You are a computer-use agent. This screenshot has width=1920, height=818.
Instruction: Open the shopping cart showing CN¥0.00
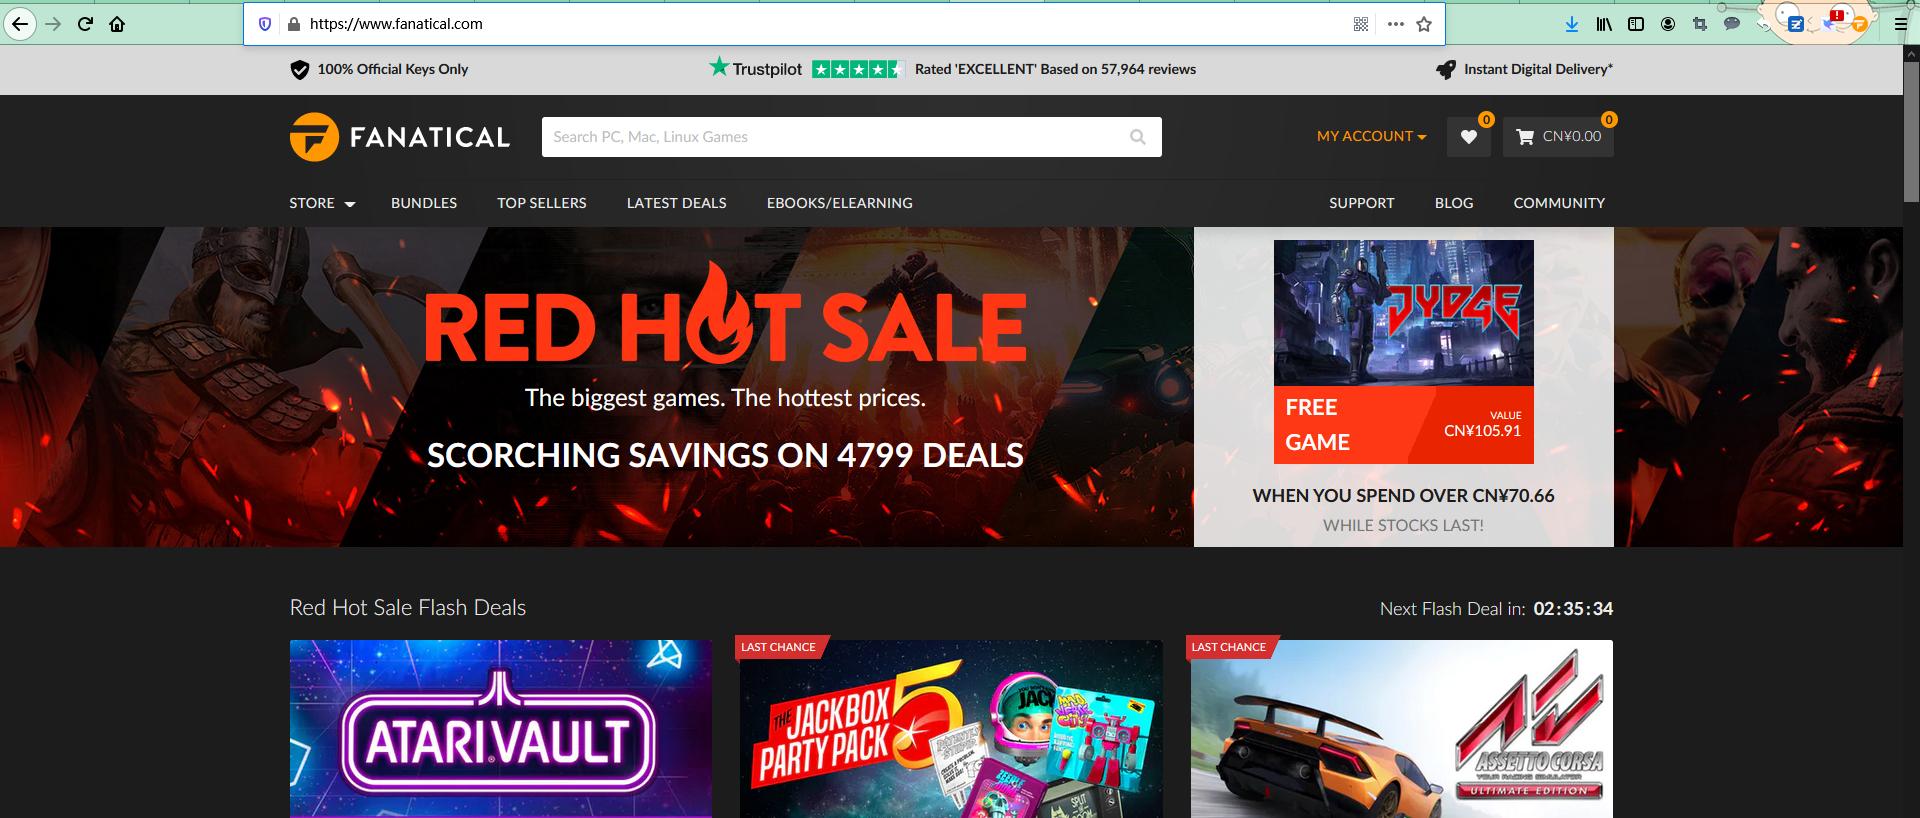1558,137
